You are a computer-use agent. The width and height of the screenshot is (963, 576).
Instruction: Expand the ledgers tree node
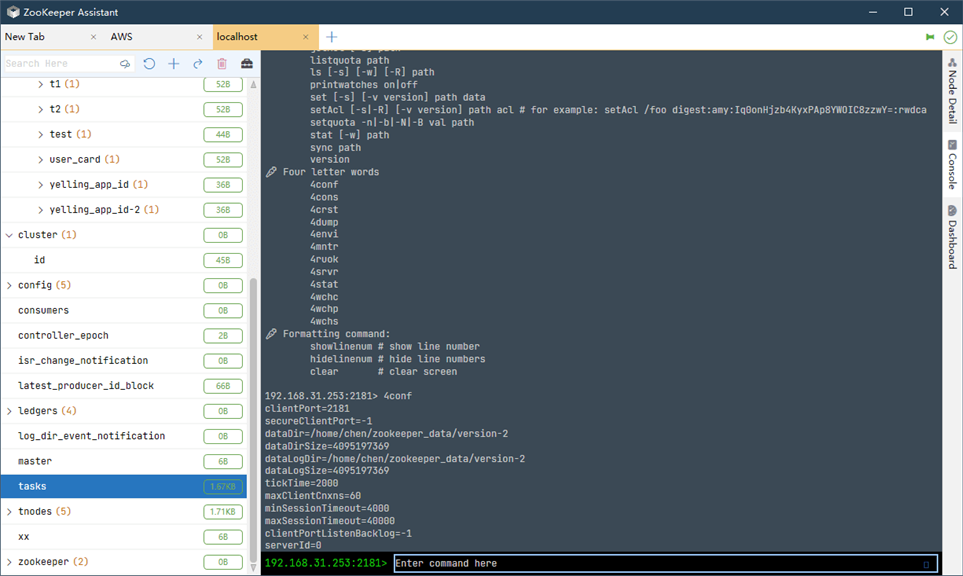pyautogui.click(x=9, y=411)
